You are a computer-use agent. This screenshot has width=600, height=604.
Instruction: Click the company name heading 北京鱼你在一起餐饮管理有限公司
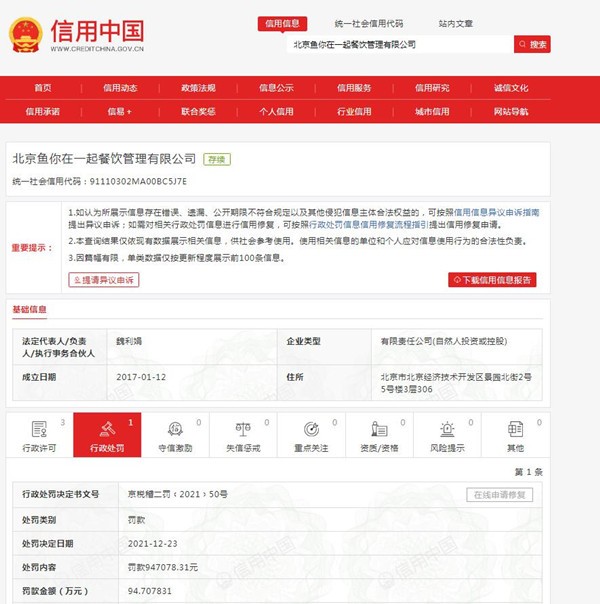tap(104, 159)
